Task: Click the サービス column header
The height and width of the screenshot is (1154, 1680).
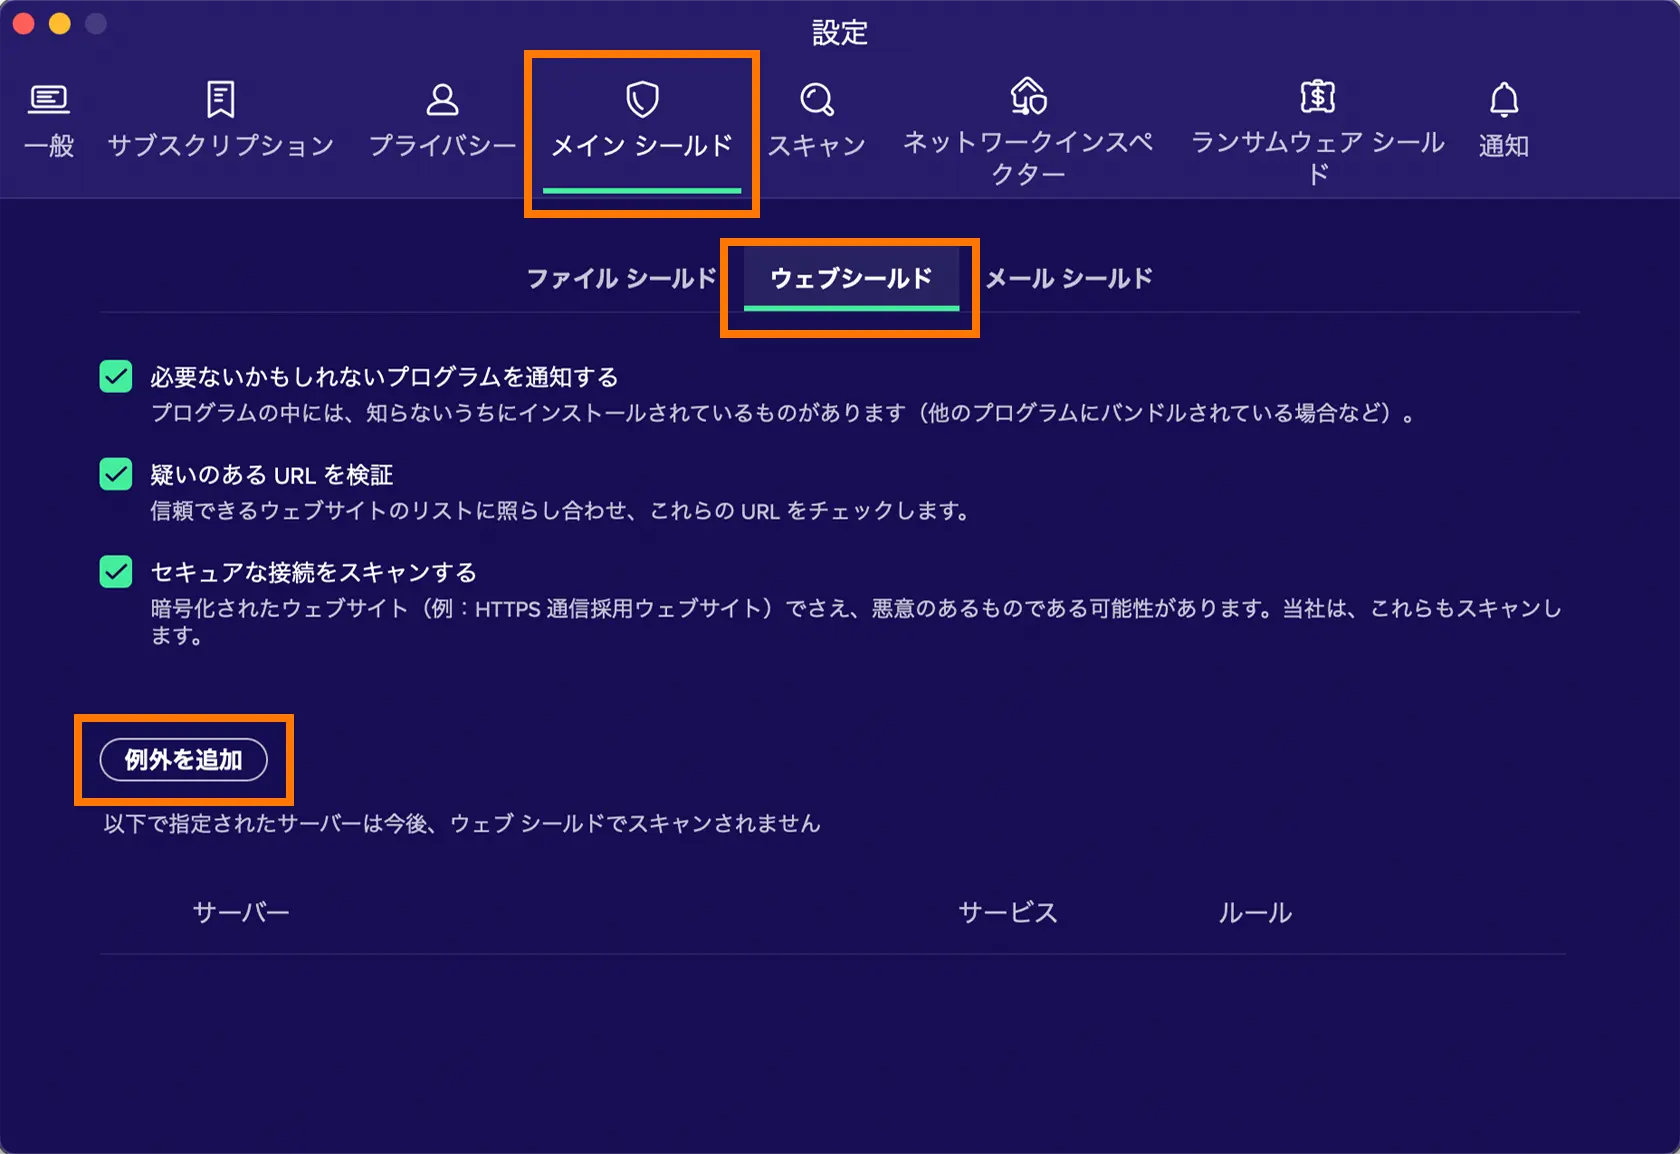Action: point(1007,912)
